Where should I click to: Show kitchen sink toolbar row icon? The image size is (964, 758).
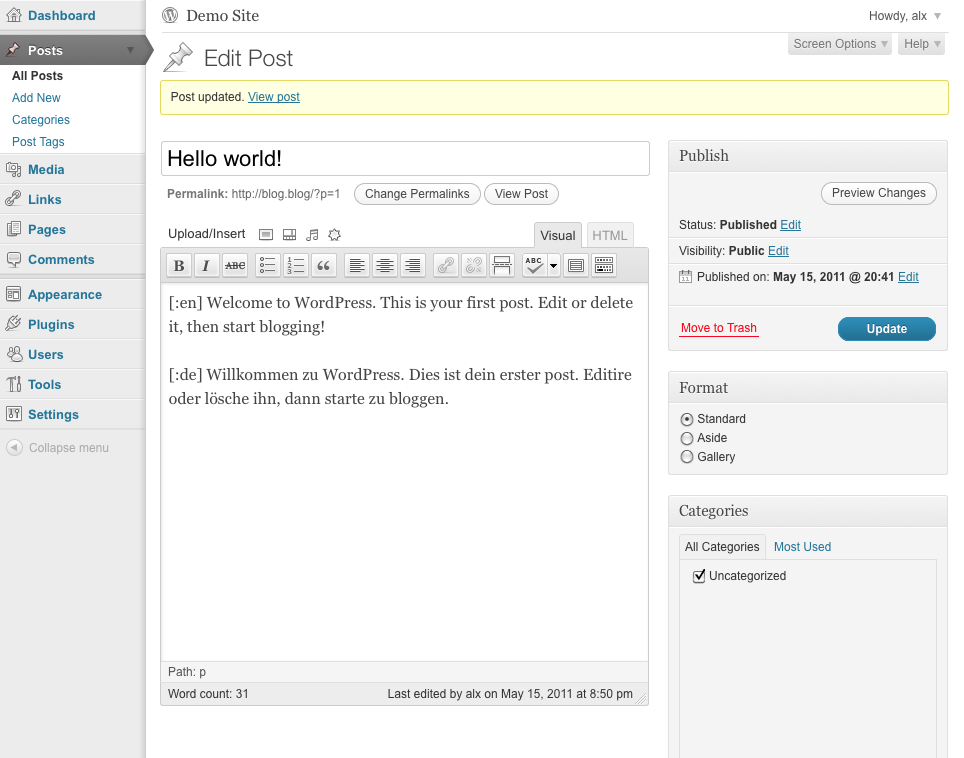[604, 266]
